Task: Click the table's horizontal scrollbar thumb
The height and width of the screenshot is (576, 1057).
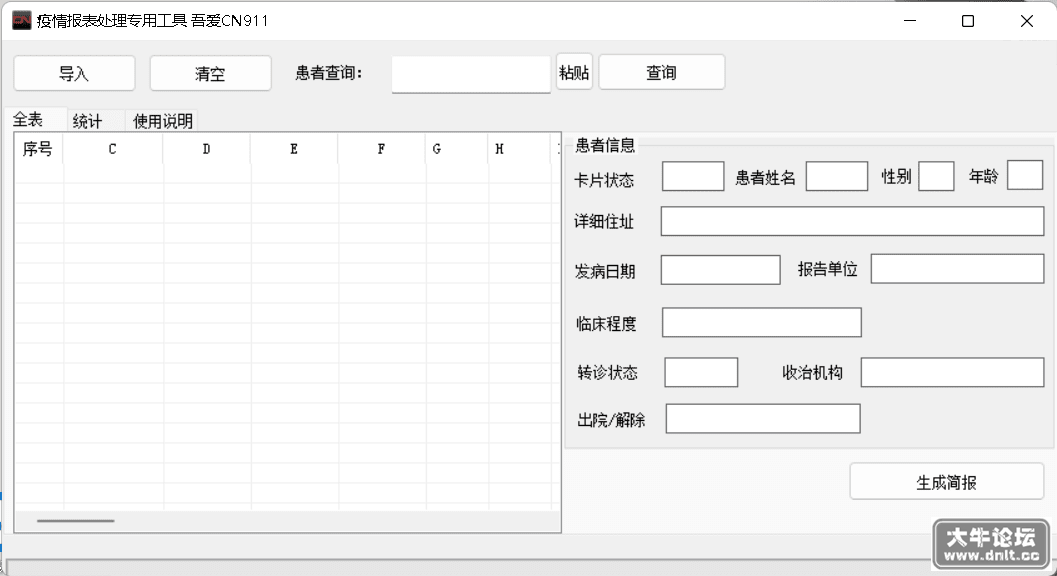Action: tap(76, 521)
